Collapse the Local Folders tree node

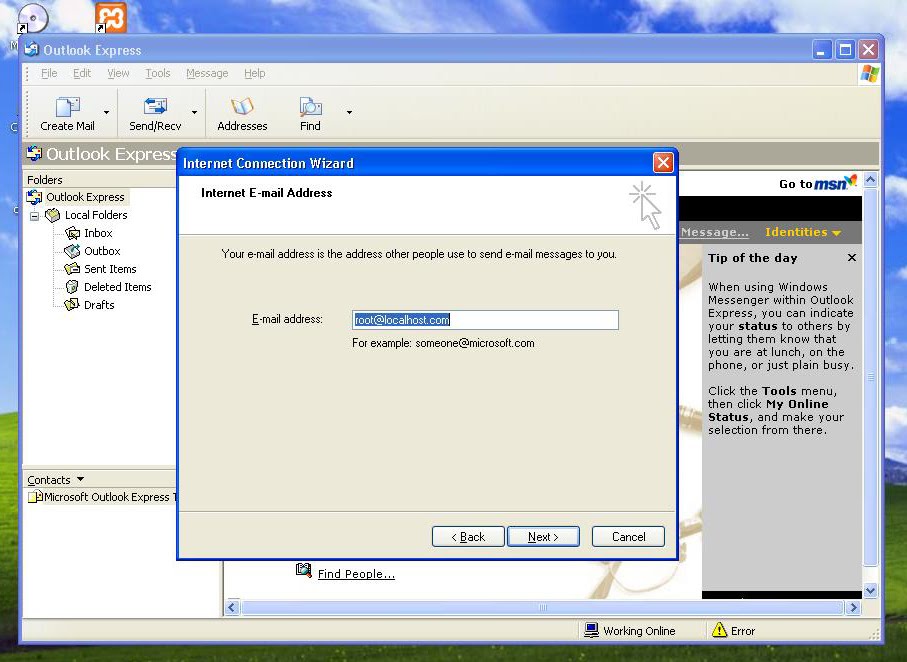[35, 216]
